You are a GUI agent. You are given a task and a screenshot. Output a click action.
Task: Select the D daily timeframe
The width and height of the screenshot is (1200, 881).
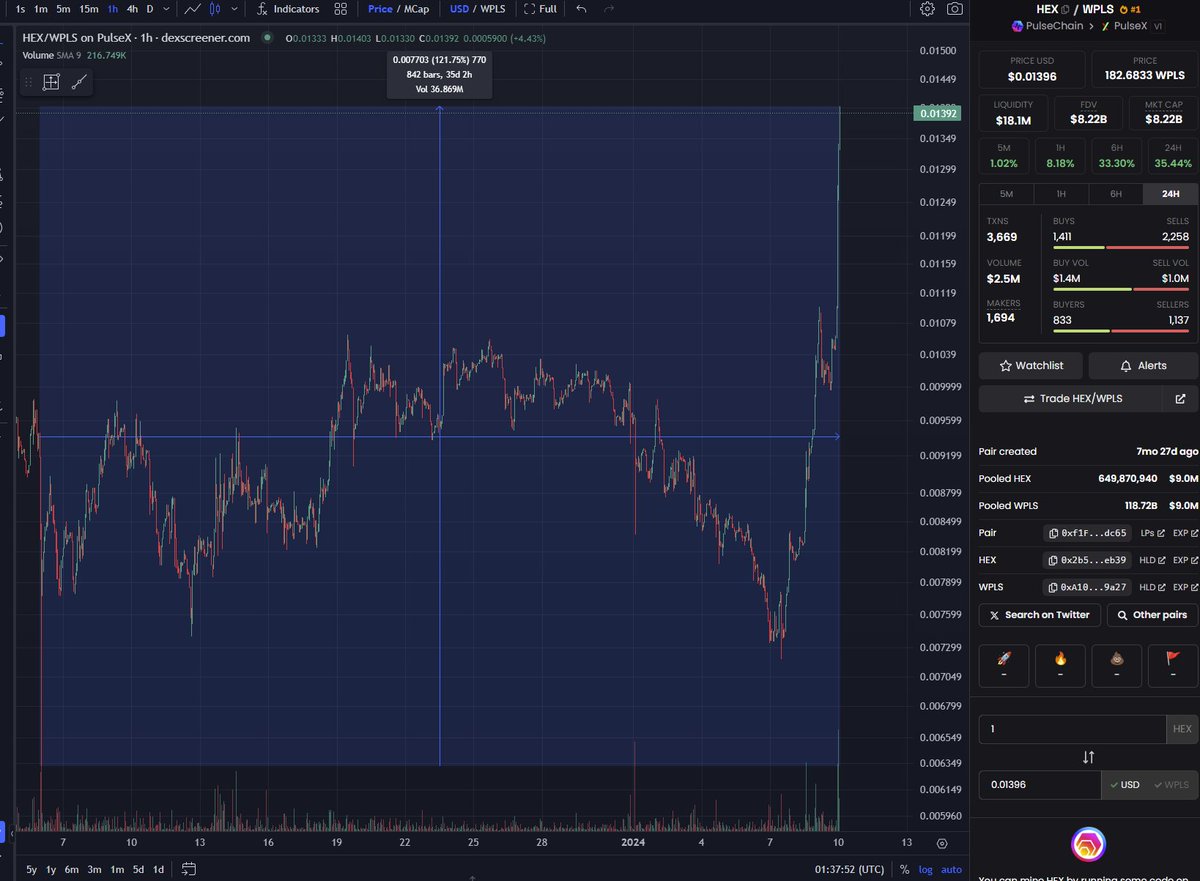(x=150, y=9)
